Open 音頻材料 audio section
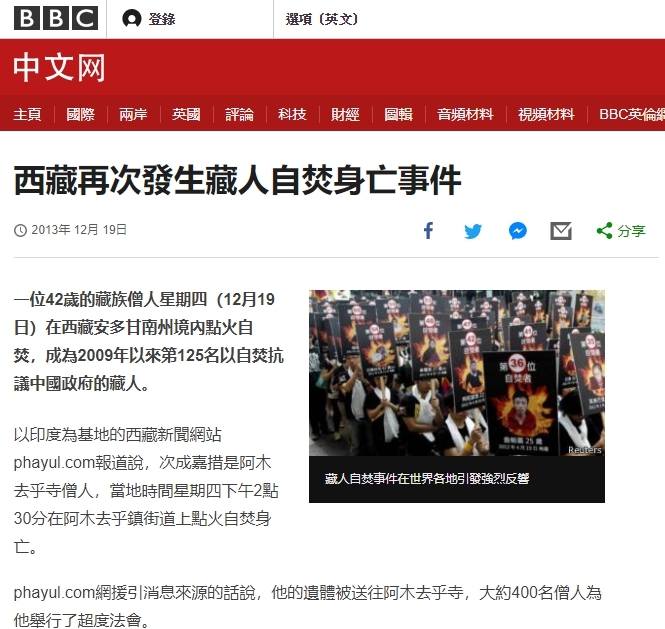 coord(465,115)
